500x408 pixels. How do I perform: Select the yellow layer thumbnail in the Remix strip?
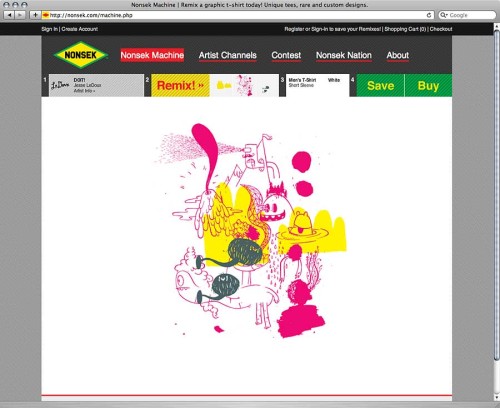coord(224,86)
